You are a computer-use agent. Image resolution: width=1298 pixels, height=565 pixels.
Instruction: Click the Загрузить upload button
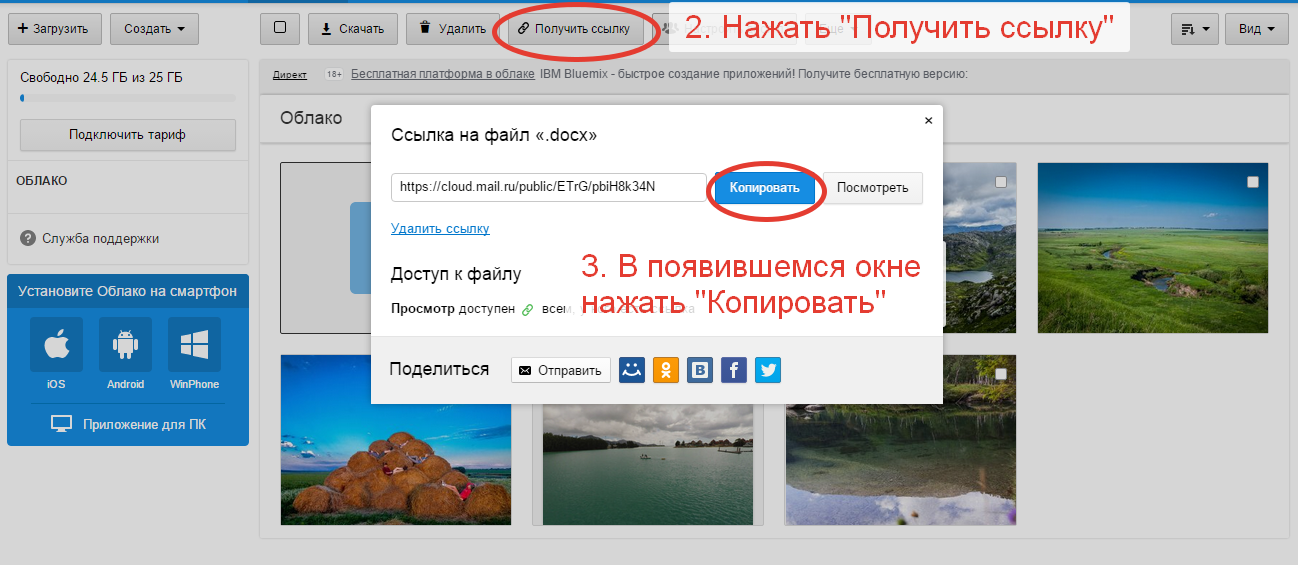pos(55,29)
